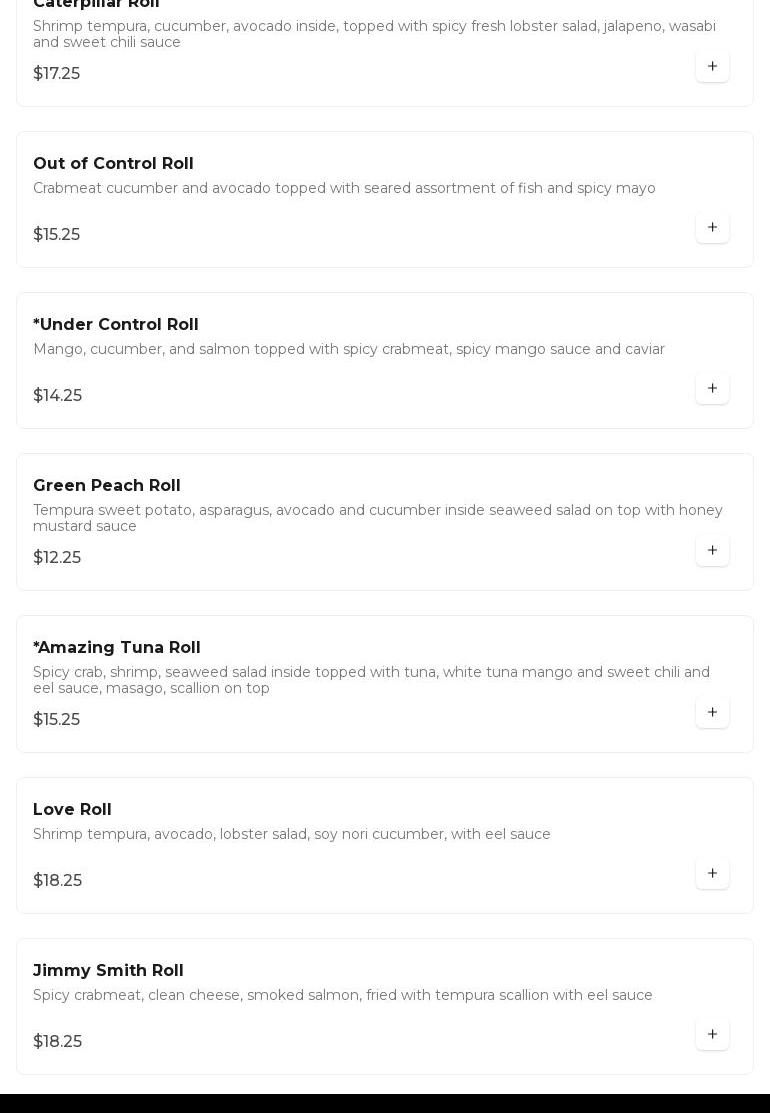The height and width of the screenshot is (1113, 770).
Task: View the *Amazing Tuna Roll item
Action: [x=117, y=648]
